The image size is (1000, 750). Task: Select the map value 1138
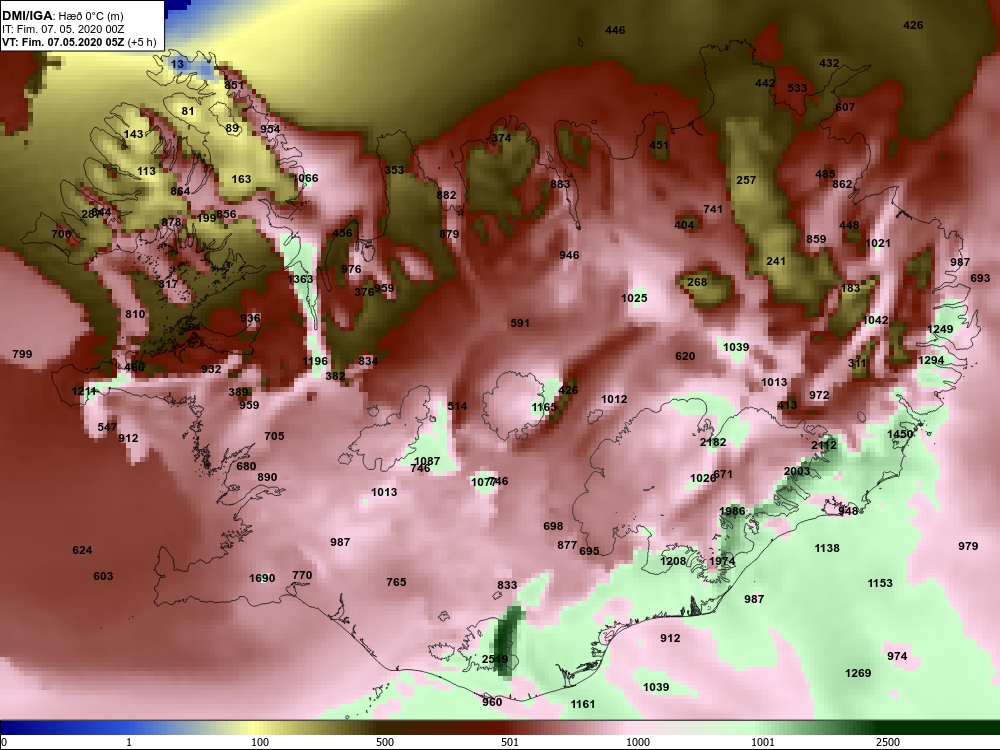(x=827, y=548)
